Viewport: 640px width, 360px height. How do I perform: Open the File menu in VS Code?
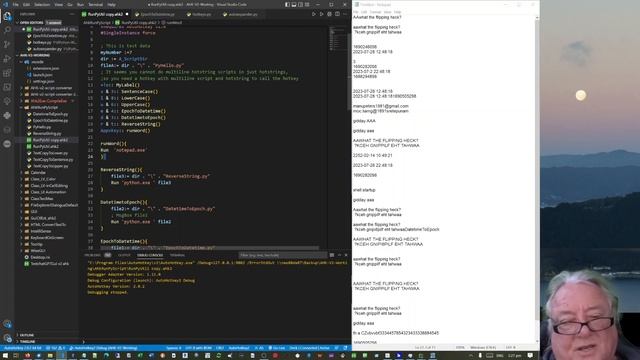(16, 4)
